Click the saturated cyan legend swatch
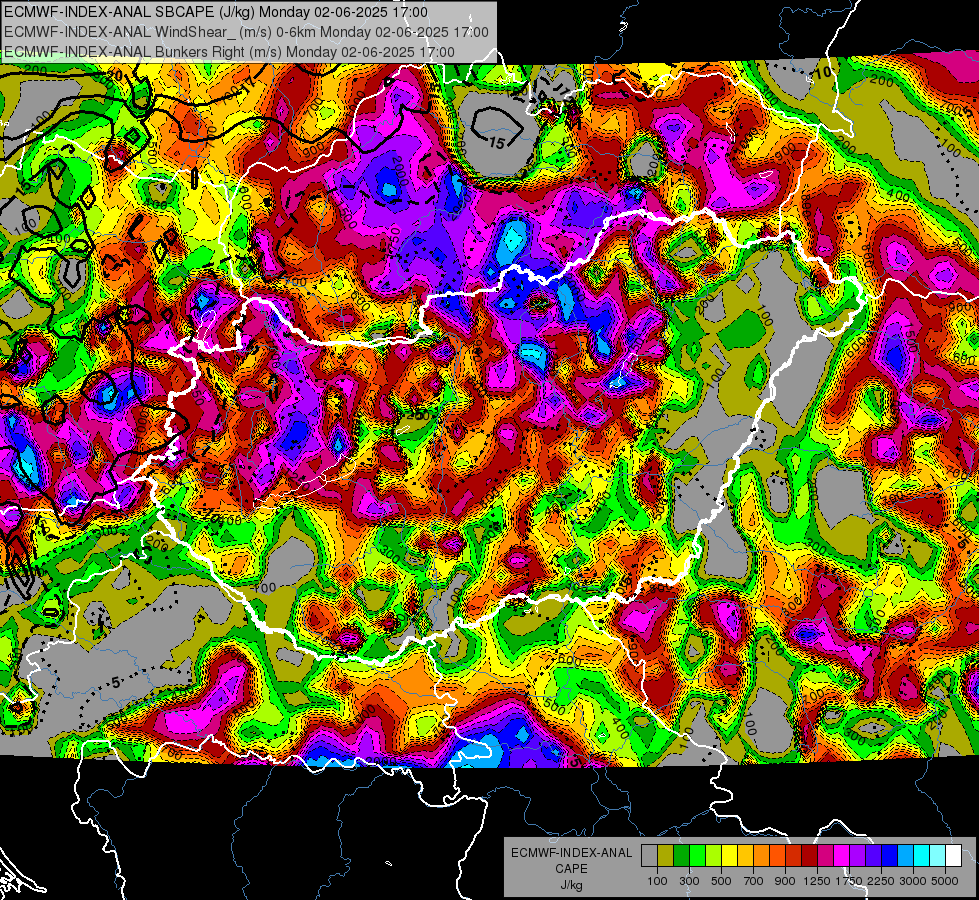979x900 pixels. pos(922,855)
